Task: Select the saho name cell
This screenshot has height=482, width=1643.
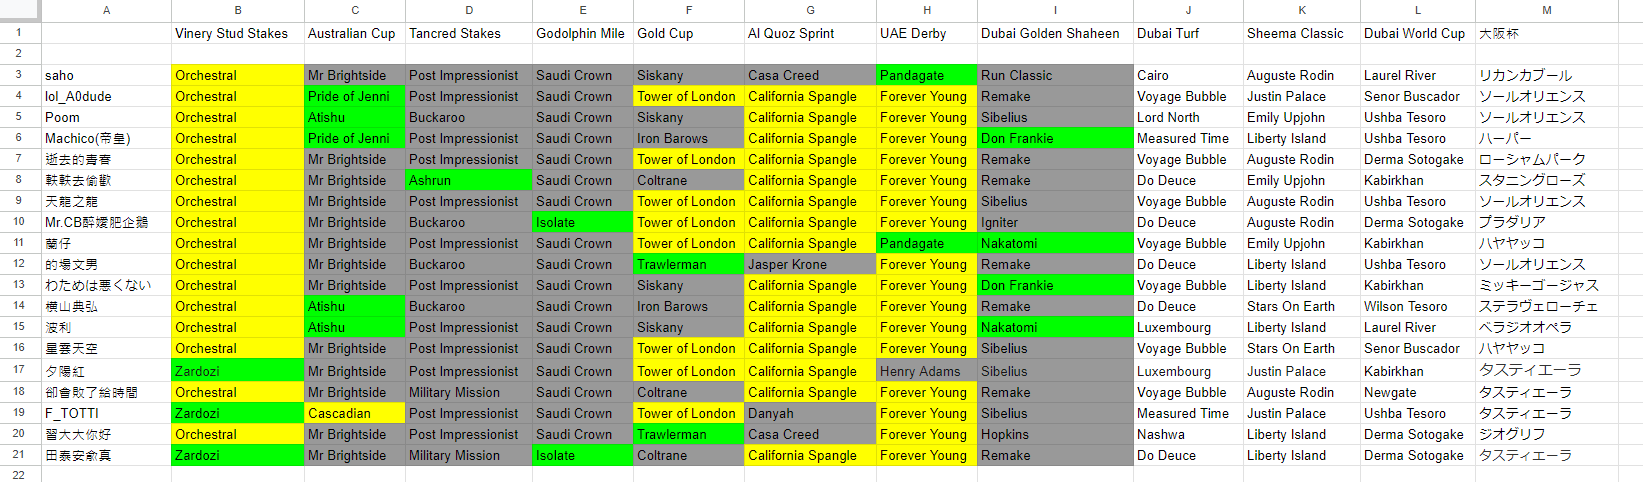Action: coord(106,75)
